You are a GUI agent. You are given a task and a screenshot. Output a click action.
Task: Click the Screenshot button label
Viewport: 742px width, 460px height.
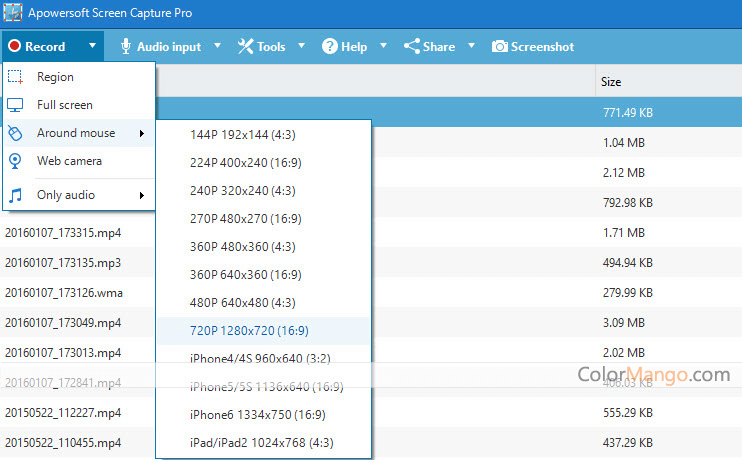(542, 47)
